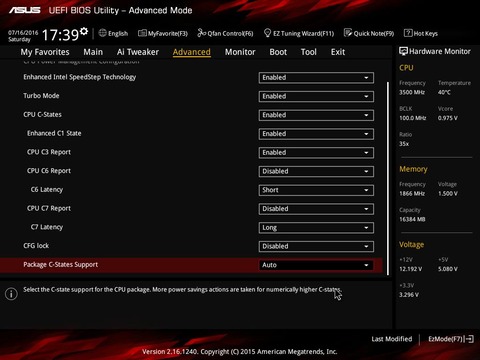Screen dimensions: 480x360
Task: Click the +3.3V 3.296 V reading
Action: [x=409, y=295]
